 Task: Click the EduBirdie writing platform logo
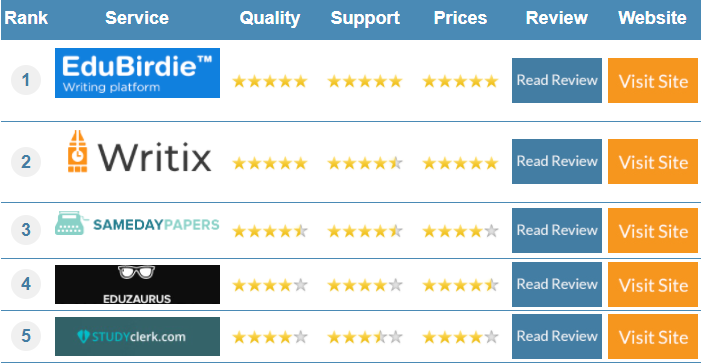(x=137, y=73)
